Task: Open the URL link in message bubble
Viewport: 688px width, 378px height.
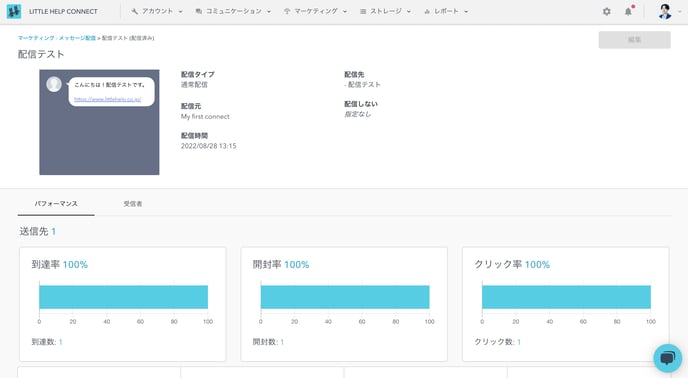Action: click(x=108, y=99)
